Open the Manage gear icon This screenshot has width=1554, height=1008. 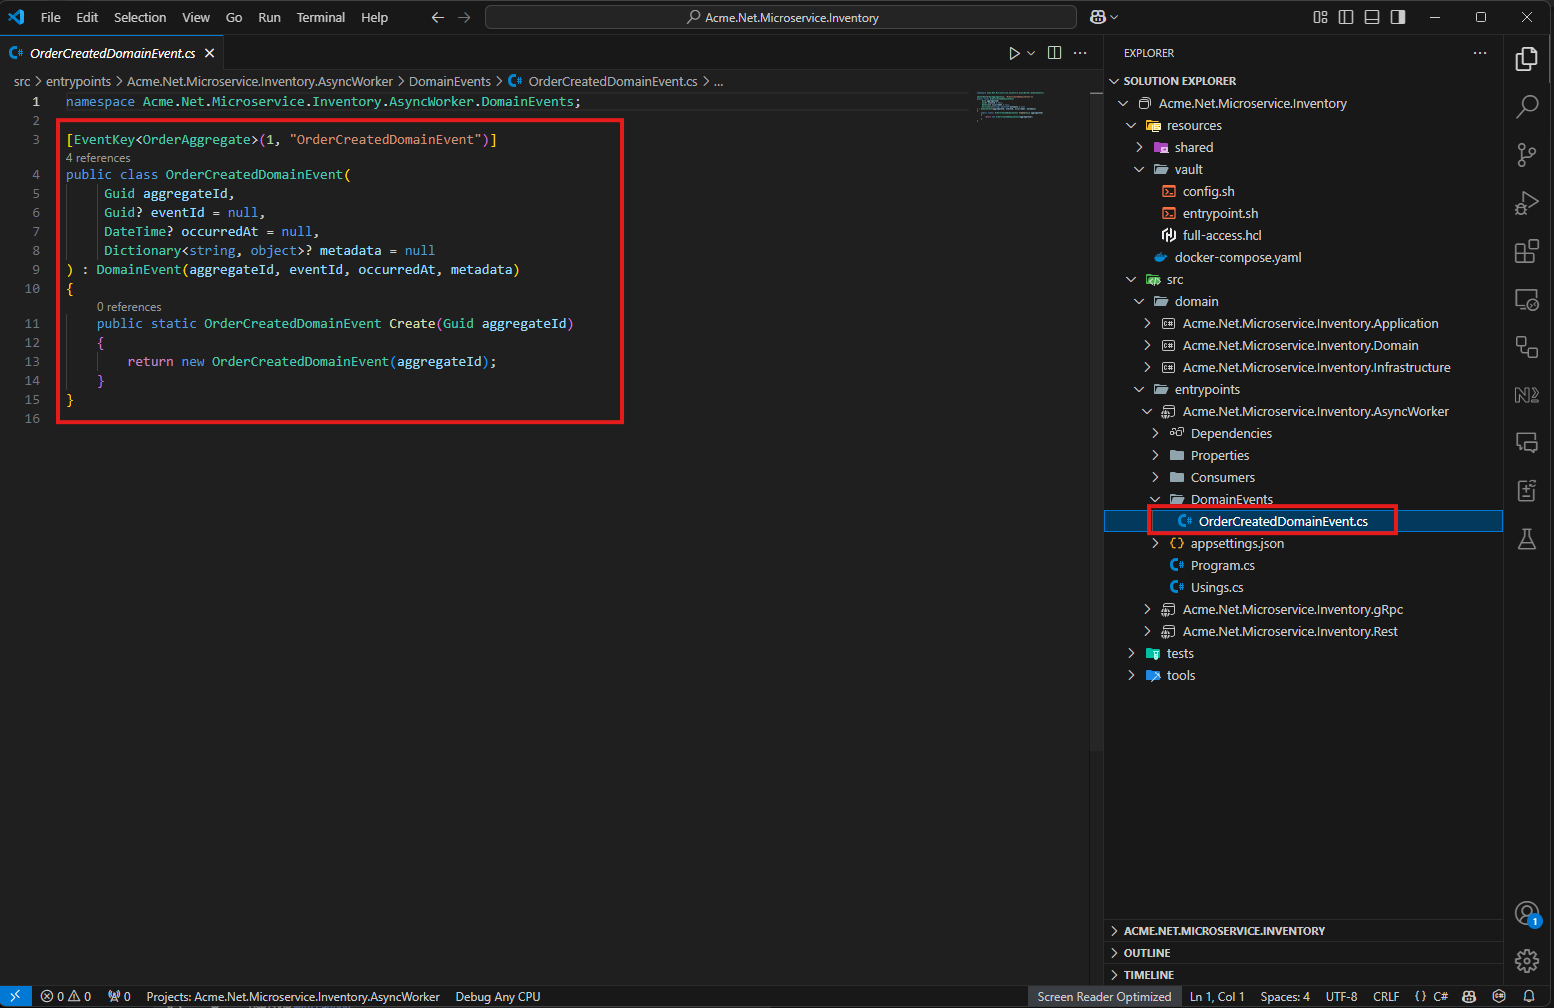pyautogui.click(x=1527, y=961)
